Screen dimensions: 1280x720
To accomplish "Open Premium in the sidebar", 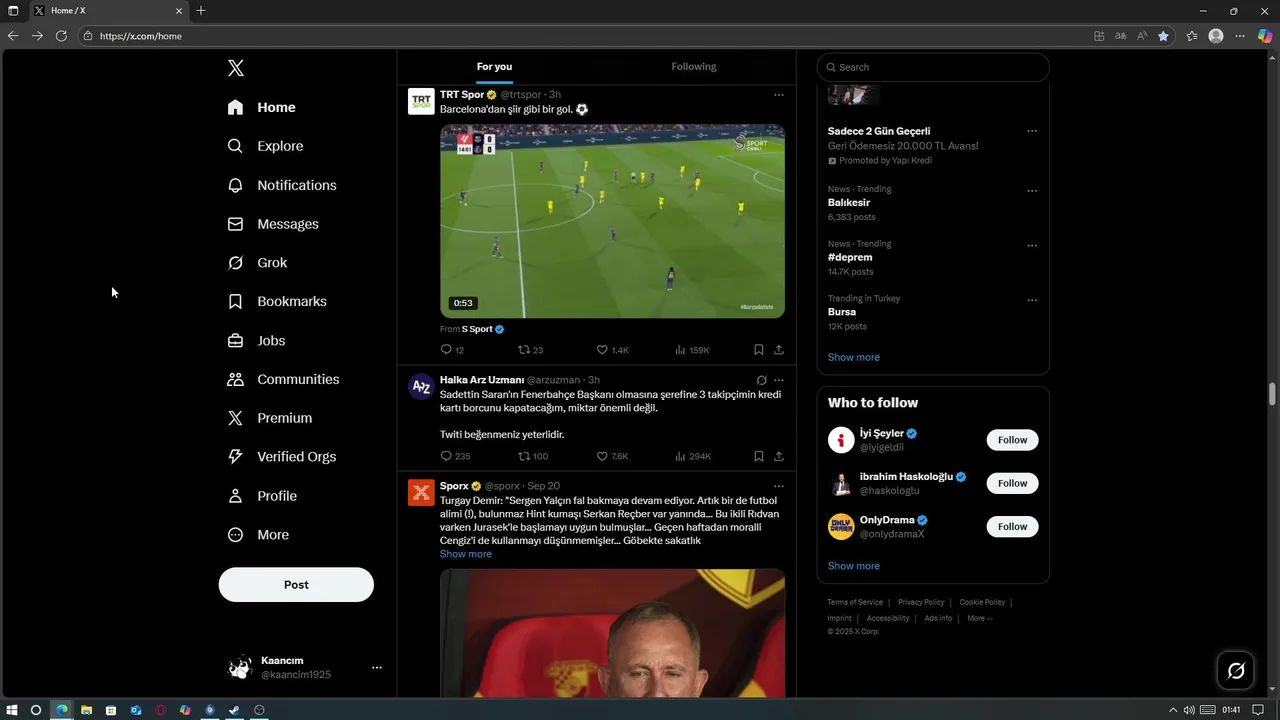I will (270, 418).
